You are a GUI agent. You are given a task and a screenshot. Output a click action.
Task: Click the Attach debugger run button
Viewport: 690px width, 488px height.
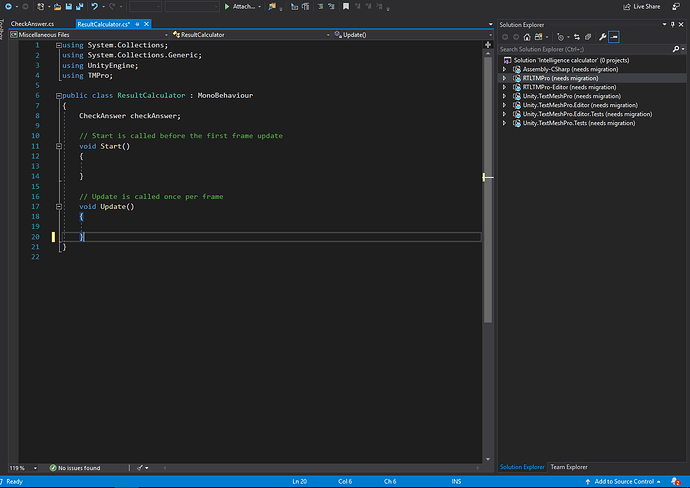(x=241, y=6)
